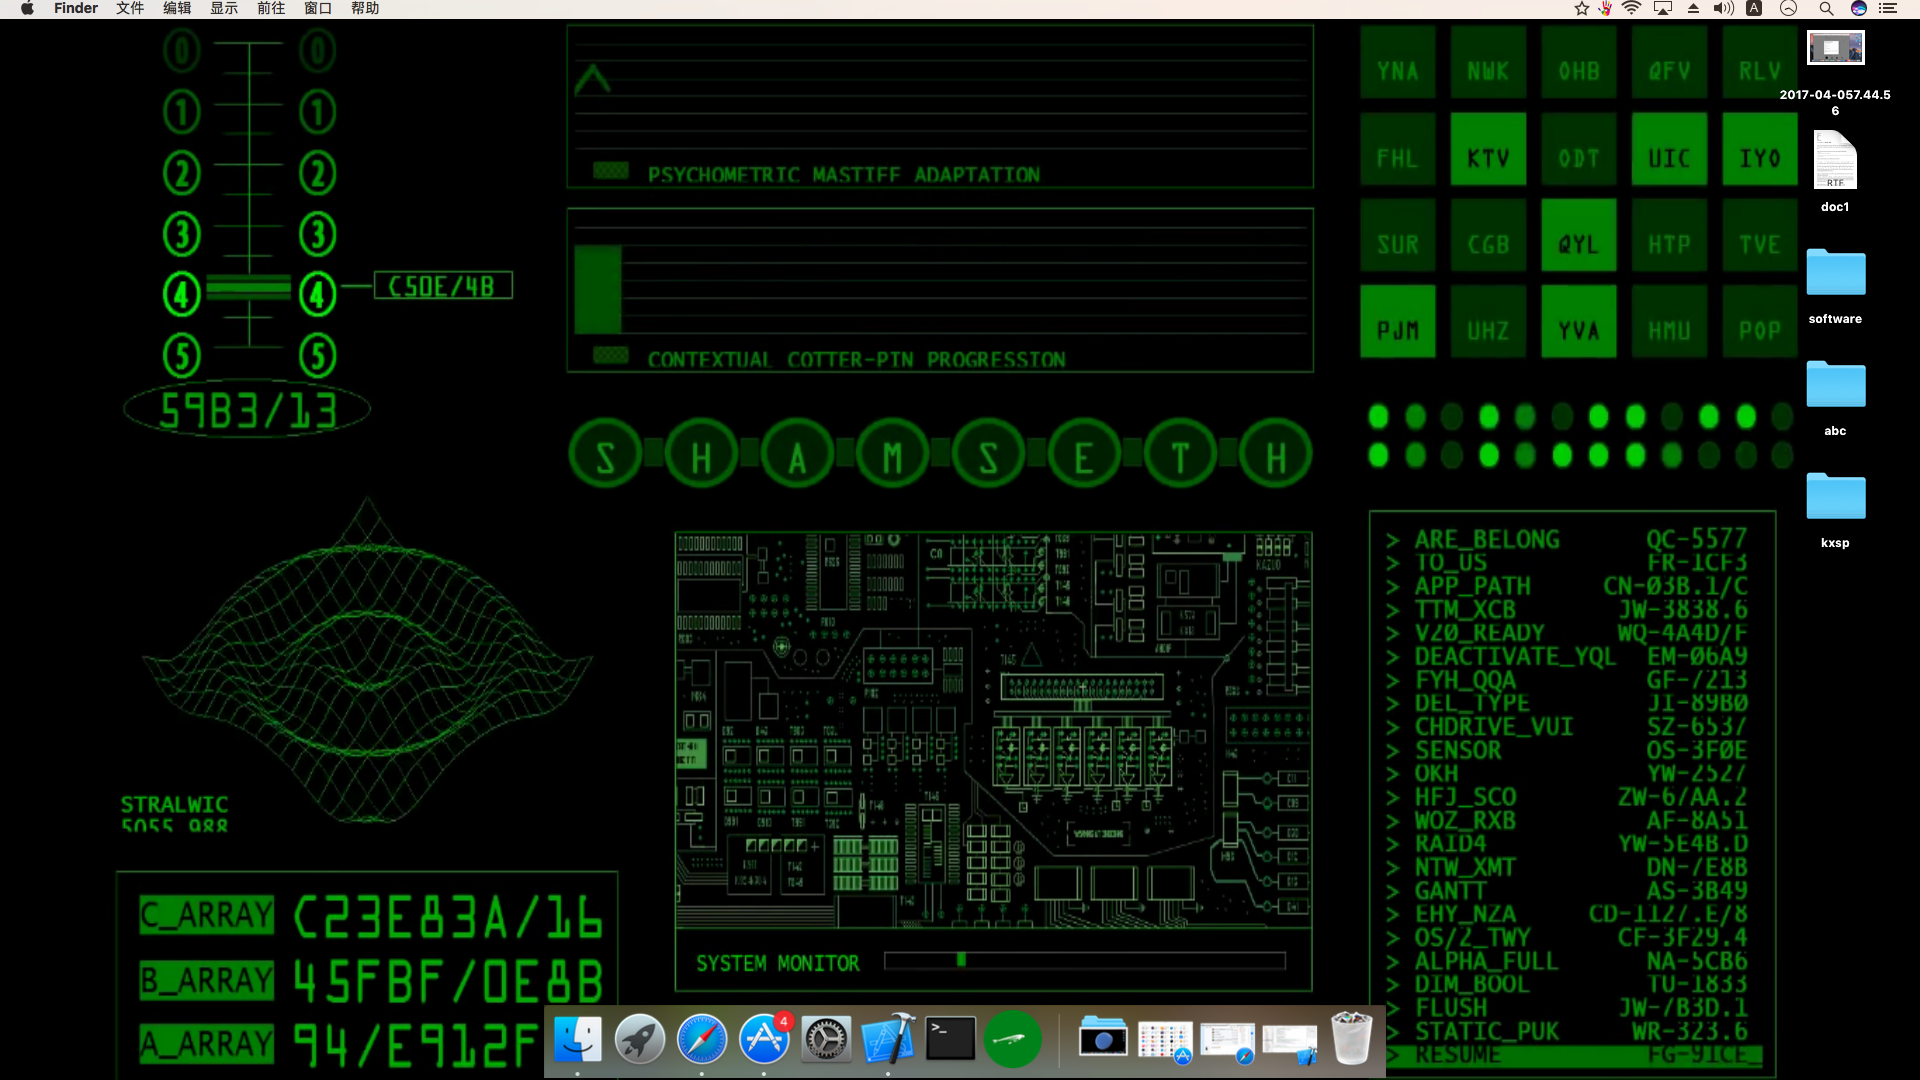Screen dimensions: 1920x1080
Task: Select the doc1 RTF file
Action: point(1836,172)
